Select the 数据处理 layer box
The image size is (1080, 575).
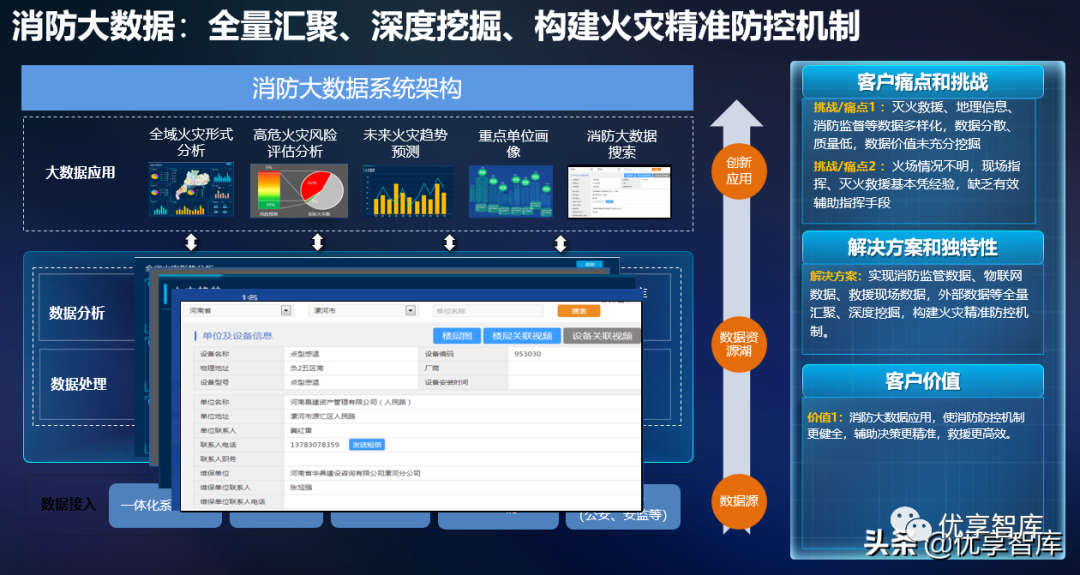coord(79,384)
